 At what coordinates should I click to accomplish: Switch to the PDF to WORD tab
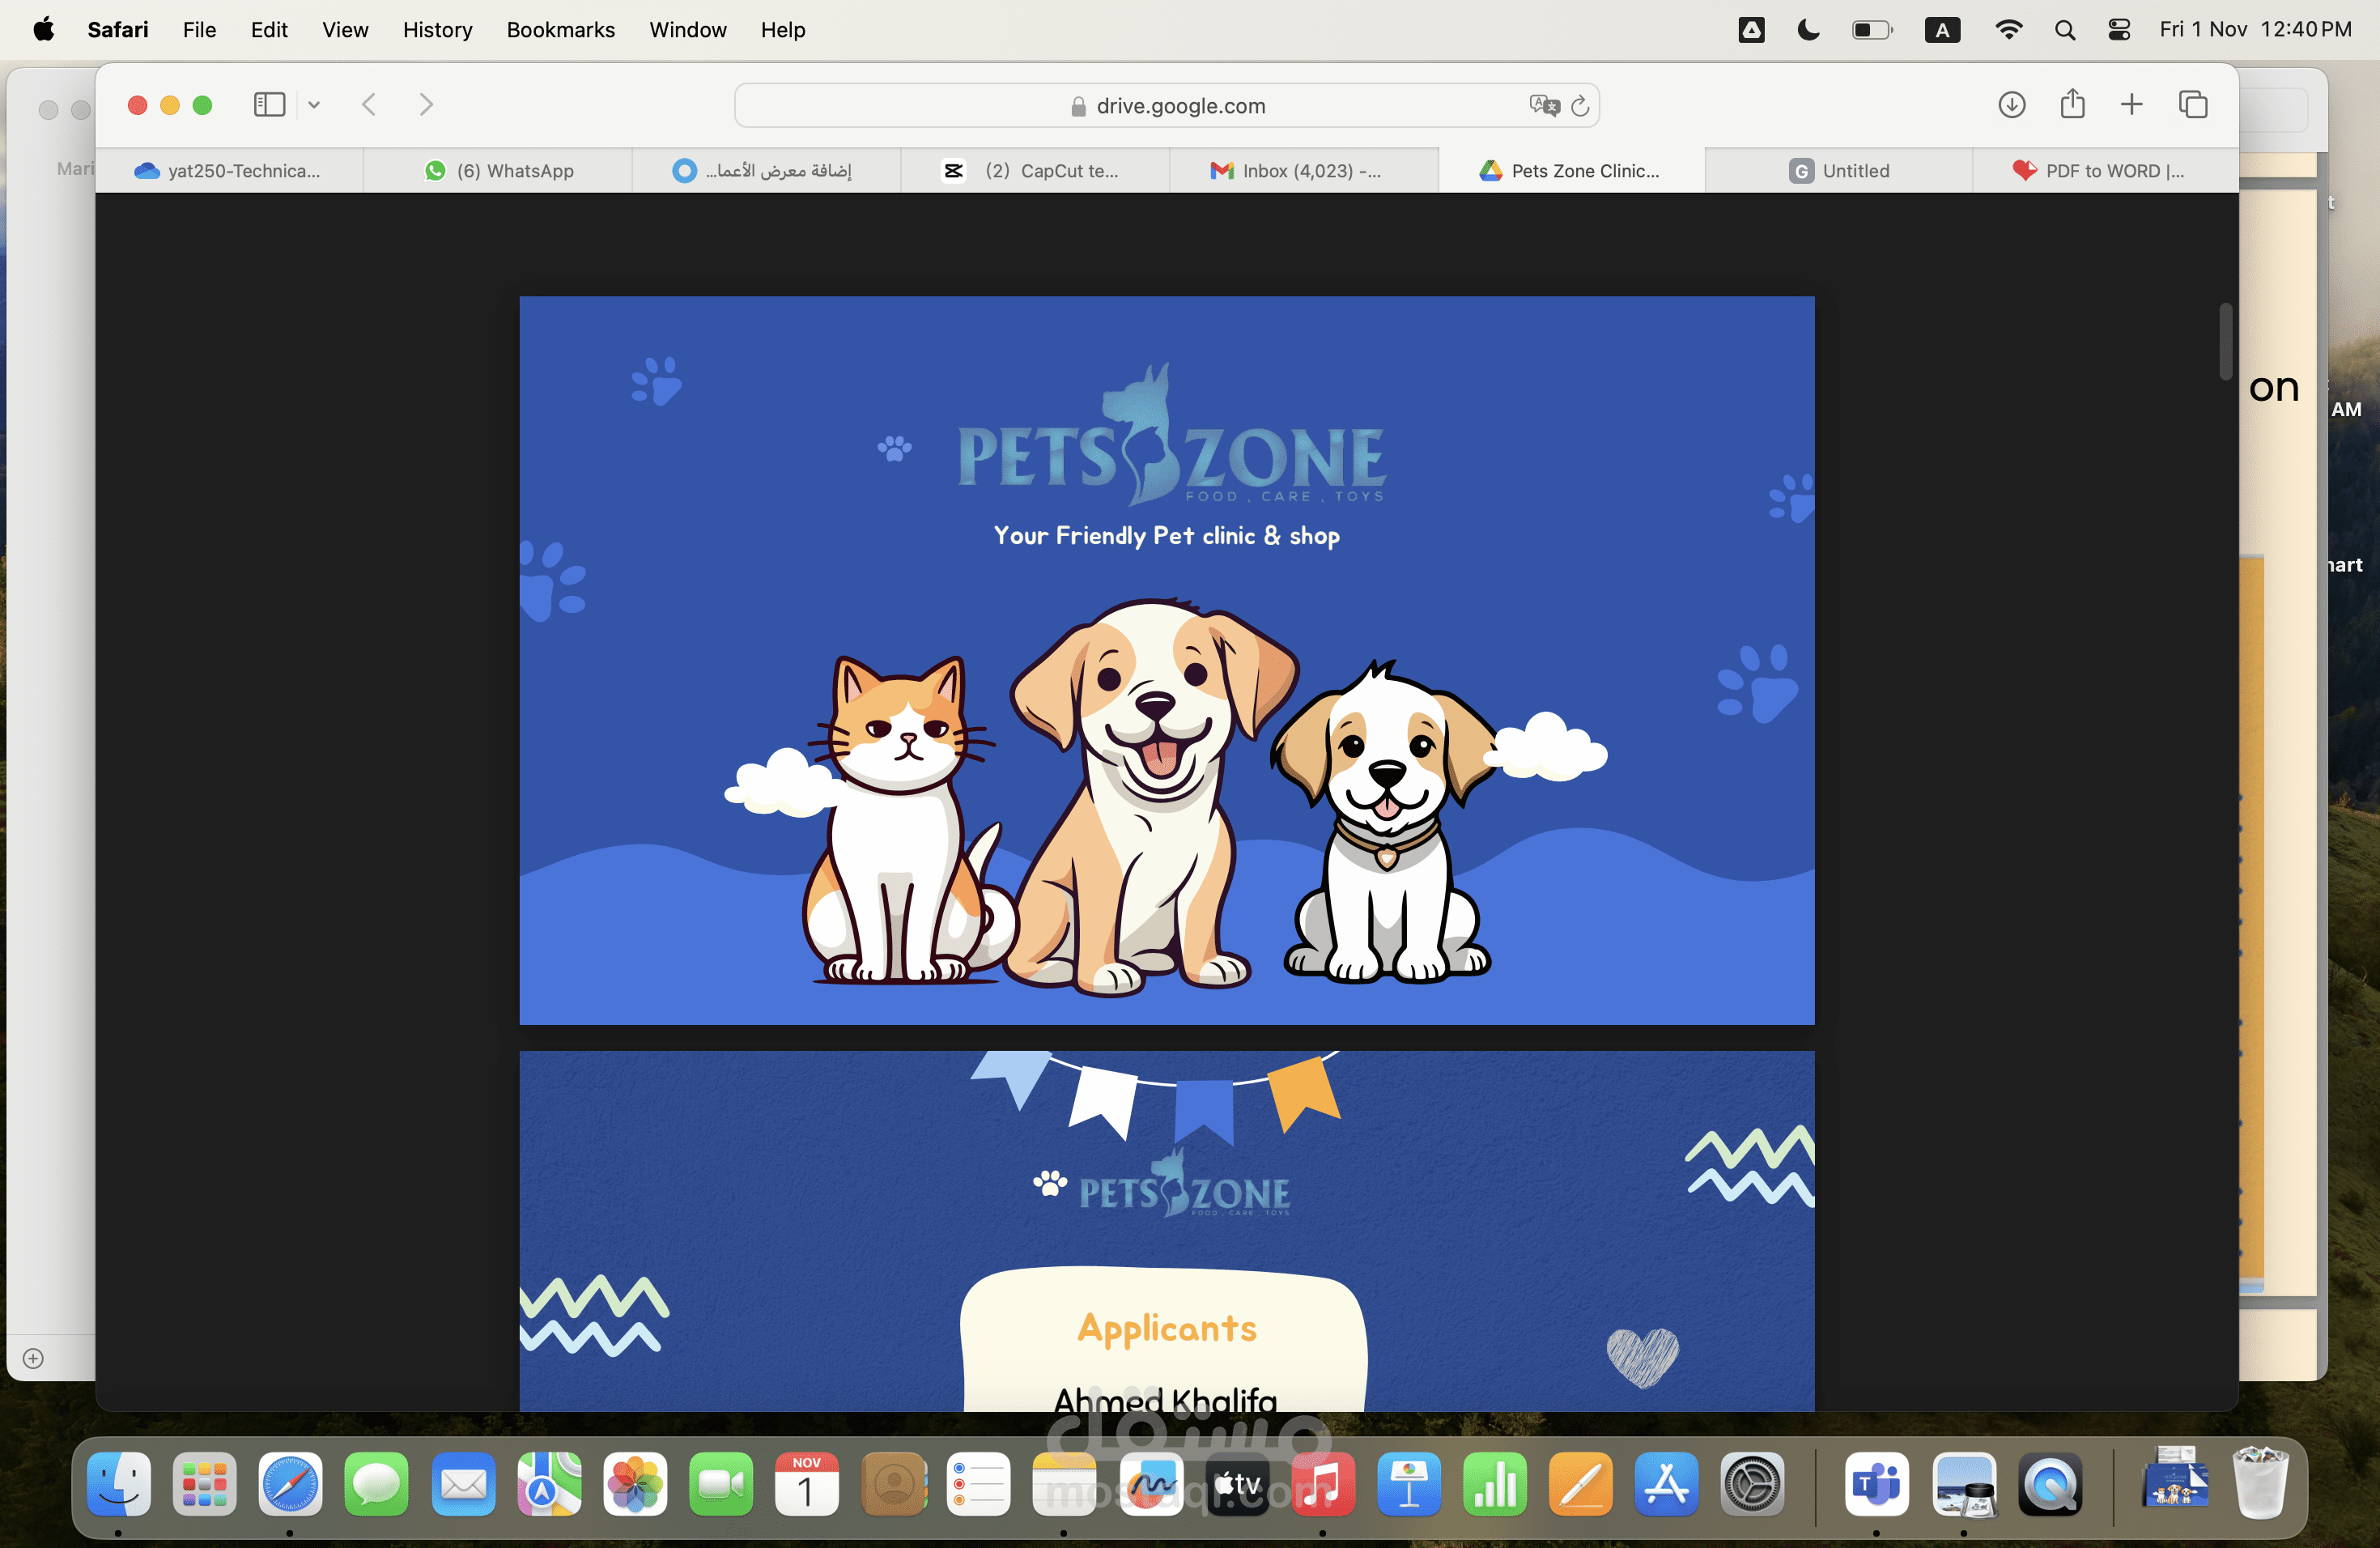click(2105, 171)
